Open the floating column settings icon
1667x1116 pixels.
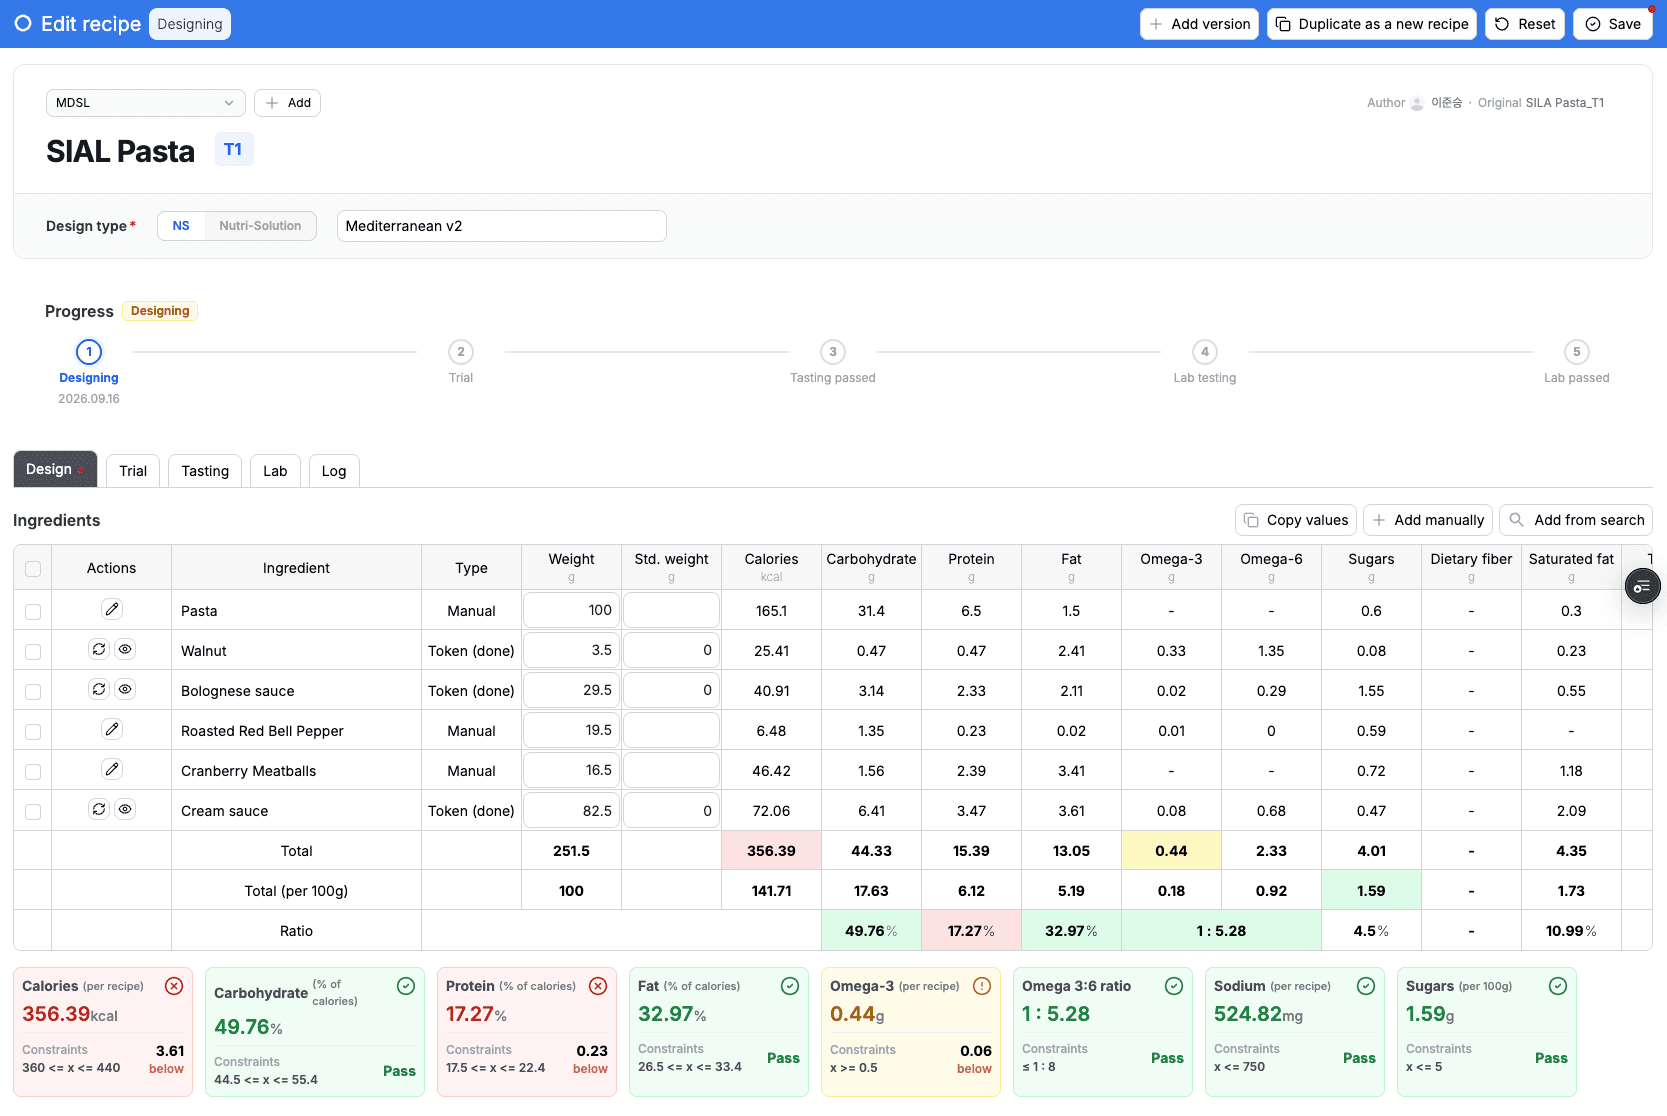pyautogui.click(x=1642, y=586)
